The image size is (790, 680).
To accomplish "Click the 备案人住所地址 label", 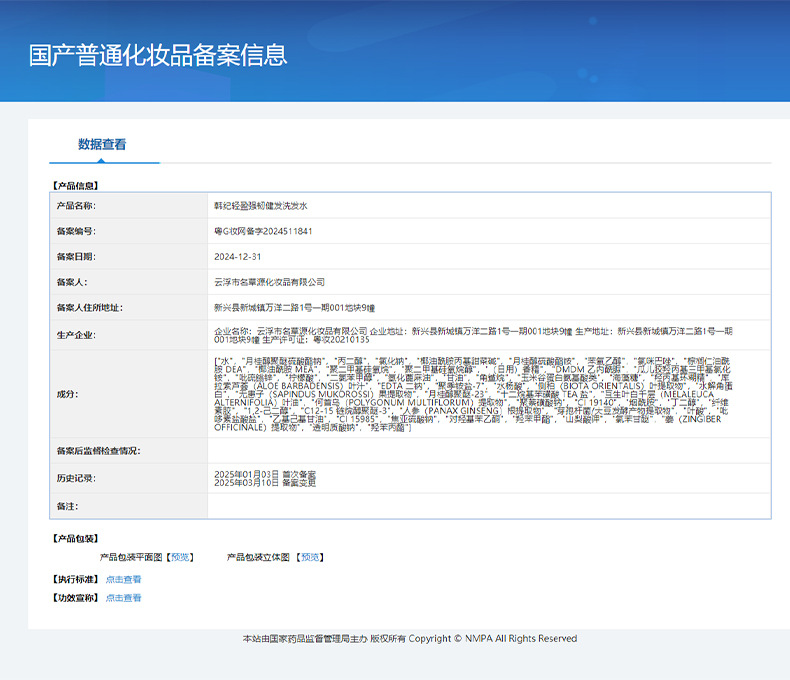I will [90, 307].
